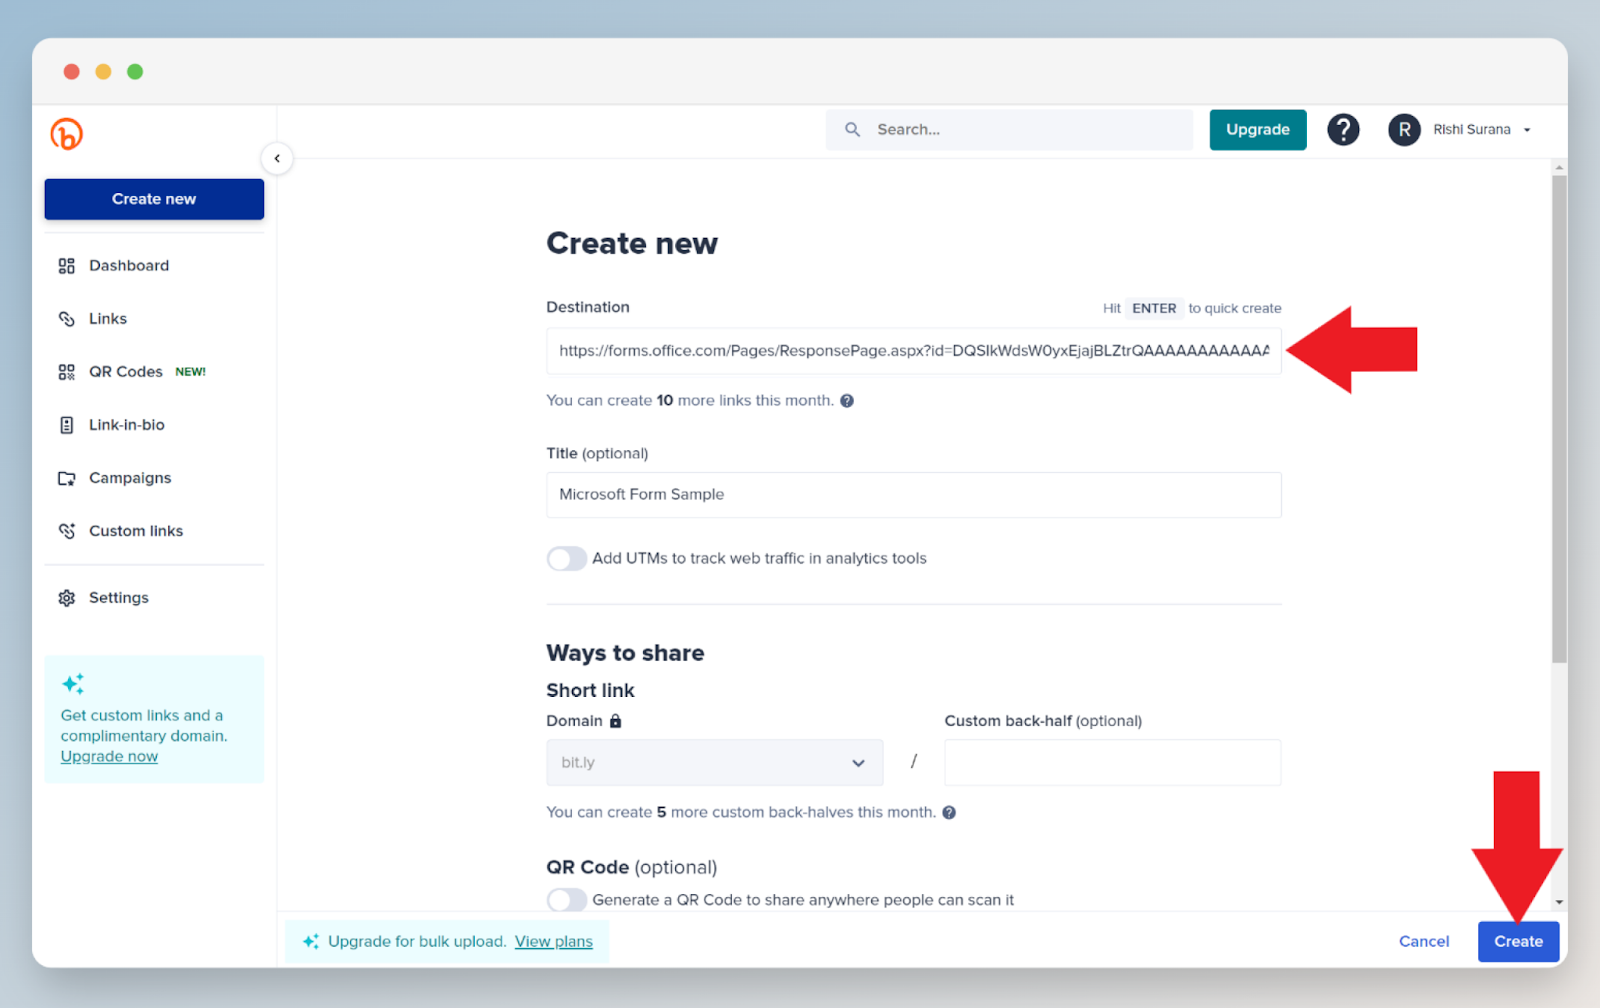Click the help question mark icon

pyautogui.click(x=1343, y=129)
